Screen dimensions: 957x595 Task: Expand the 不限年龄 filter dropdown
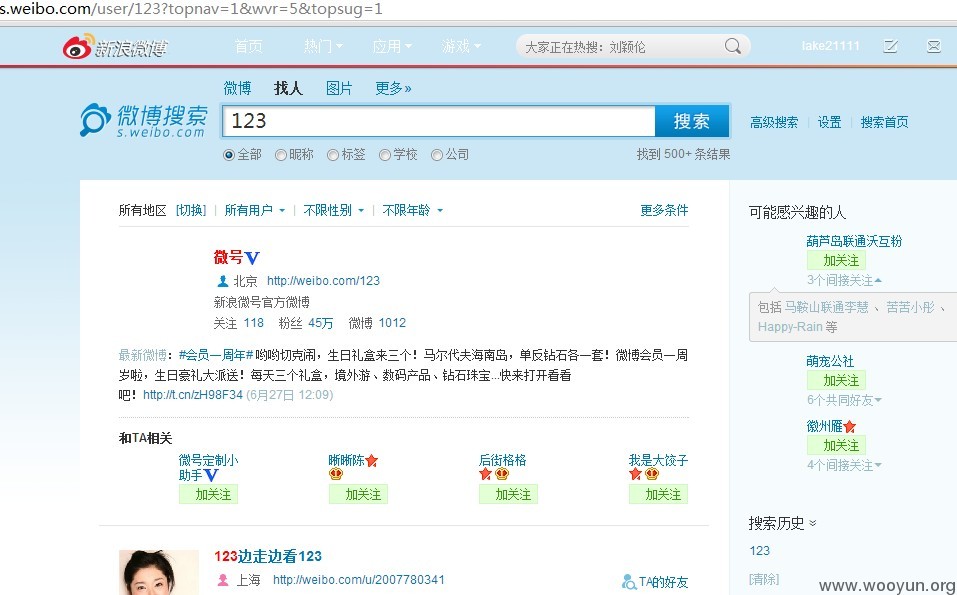coord(412,211)
